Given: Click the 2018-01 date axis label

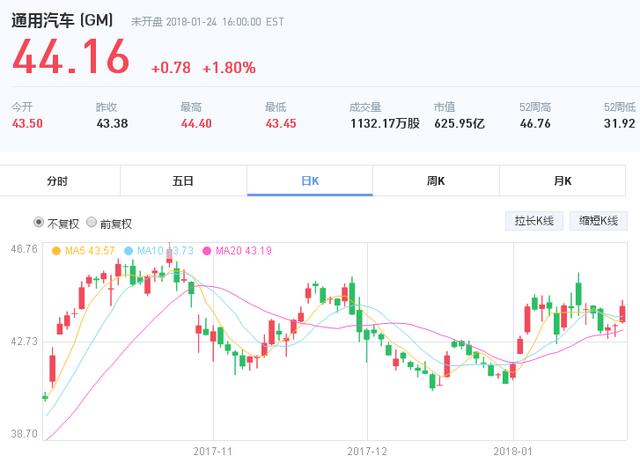Looking at the screenshot, I should click(513, 451).
